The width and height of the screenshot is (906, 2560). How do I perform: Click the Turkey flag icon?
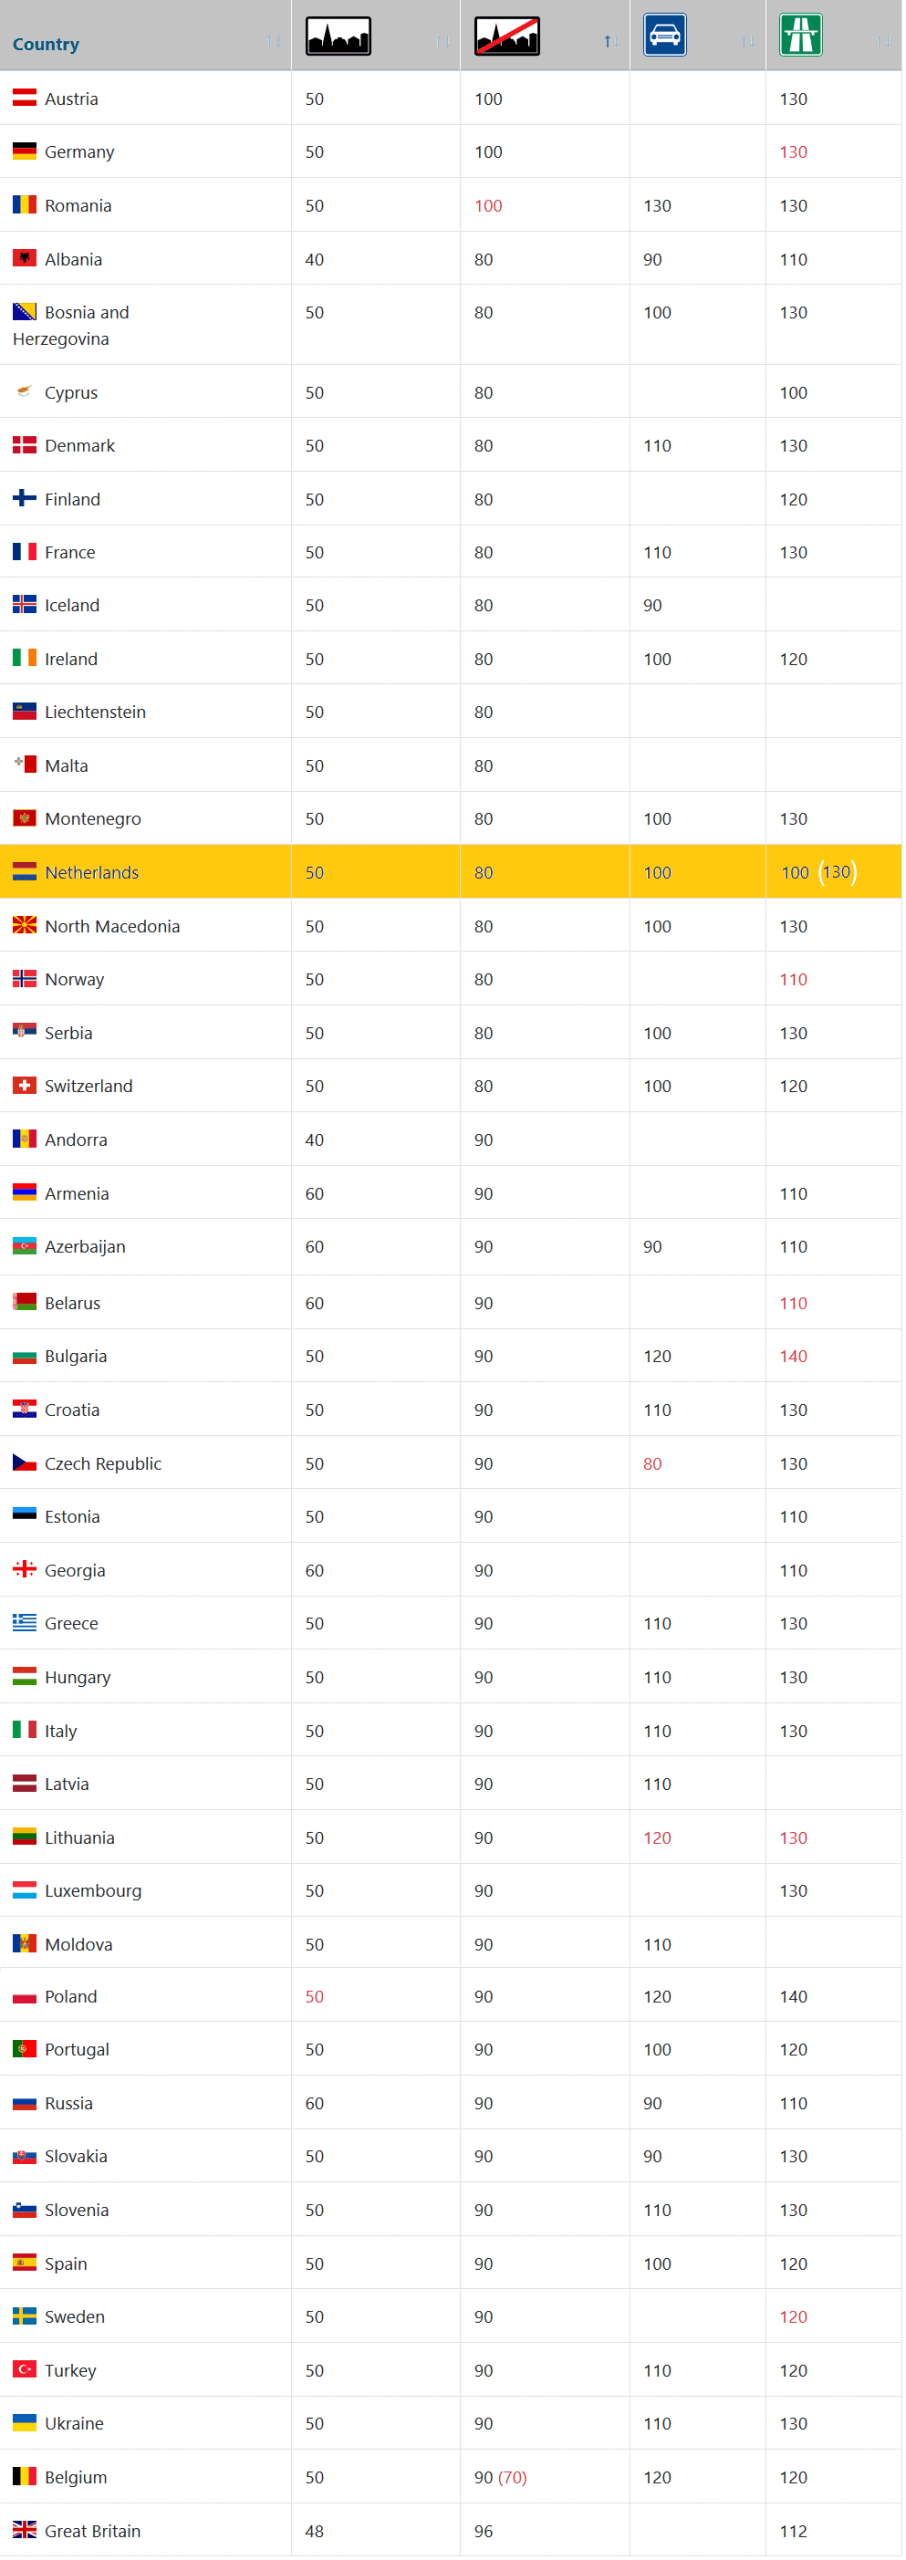(x=24, y=2369)
